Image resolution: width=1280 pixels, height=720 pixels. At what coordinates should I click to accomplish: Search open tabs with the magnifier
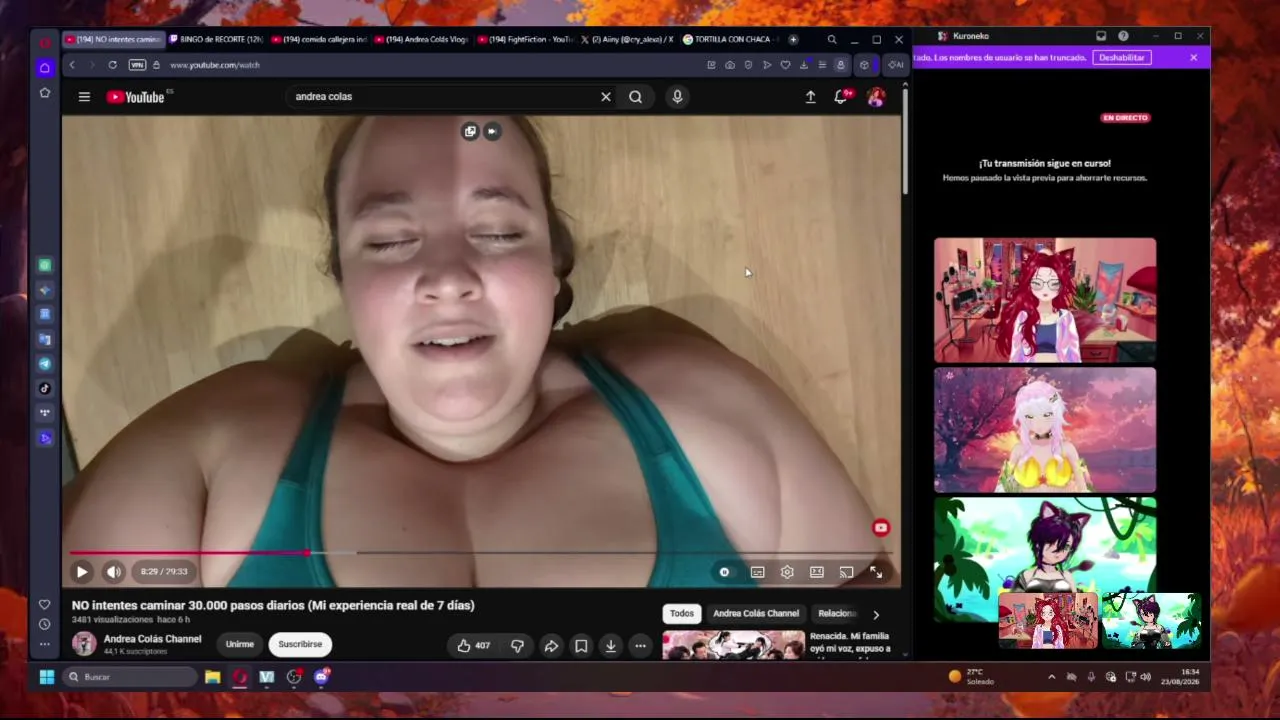(832, 40)
